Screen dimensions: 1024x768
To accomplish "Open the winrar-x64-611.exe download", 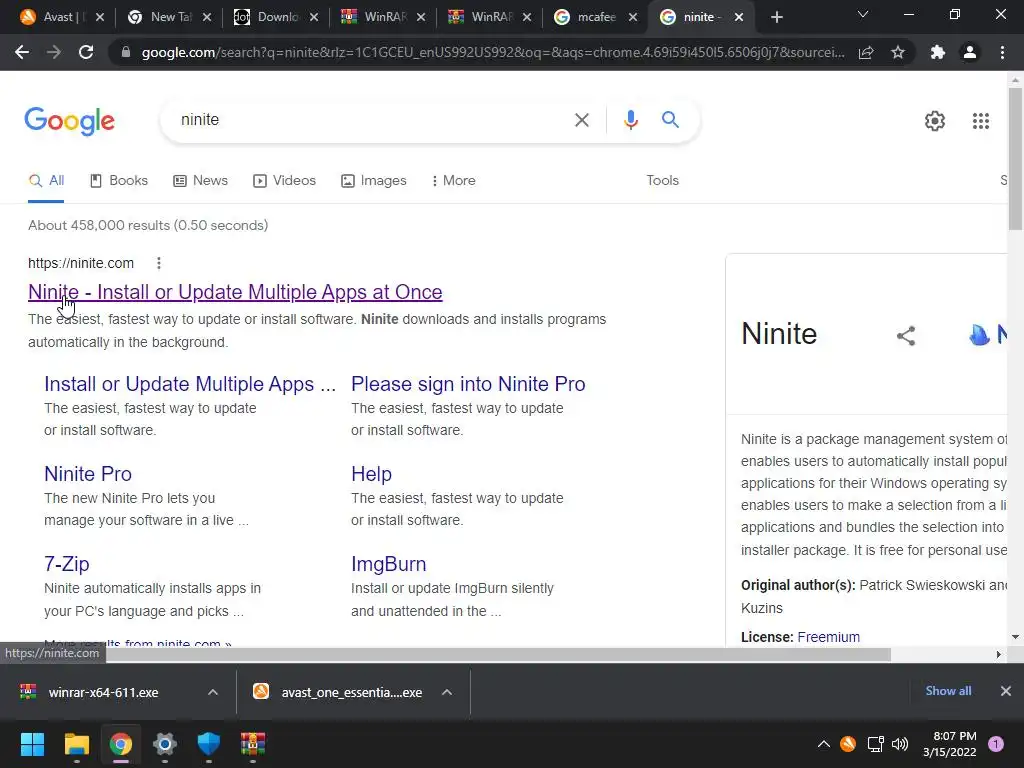I will pos(103,692).
